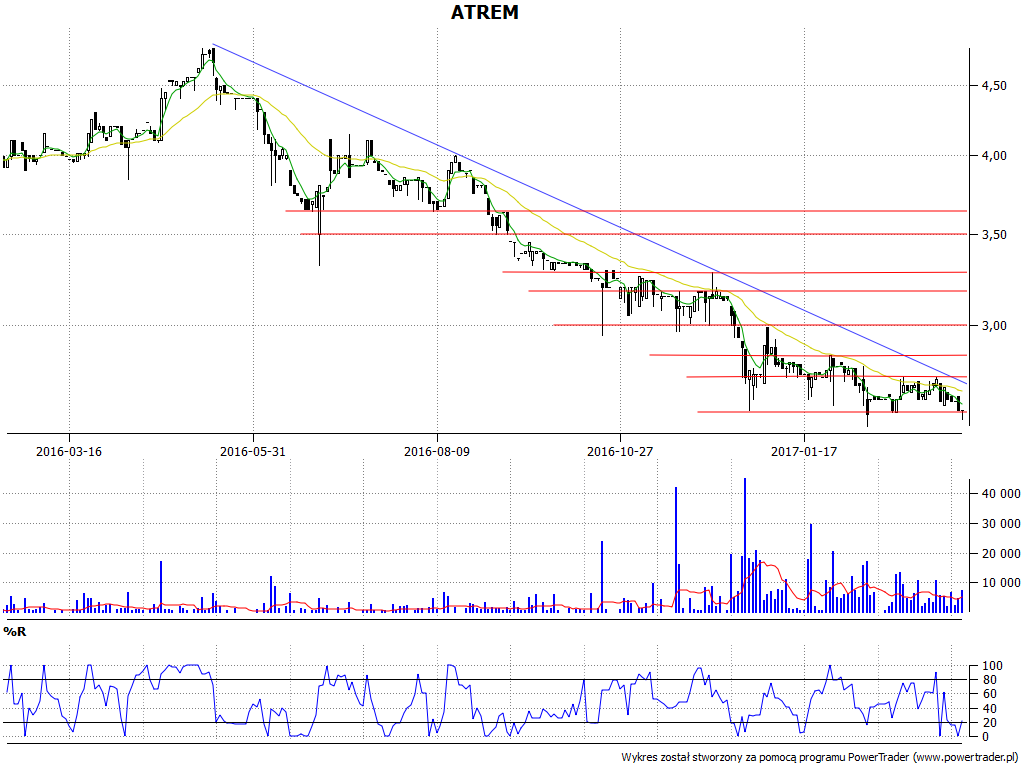1024x768 pixels.
Task: Click the tallest volume bar above 40 000
Action: tap(744, 545)
